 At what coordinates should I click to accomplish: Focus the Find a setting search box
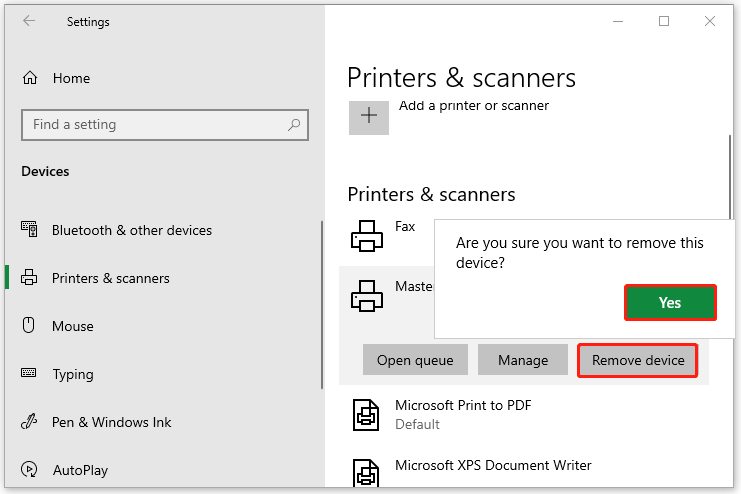(x=164, y=125)
